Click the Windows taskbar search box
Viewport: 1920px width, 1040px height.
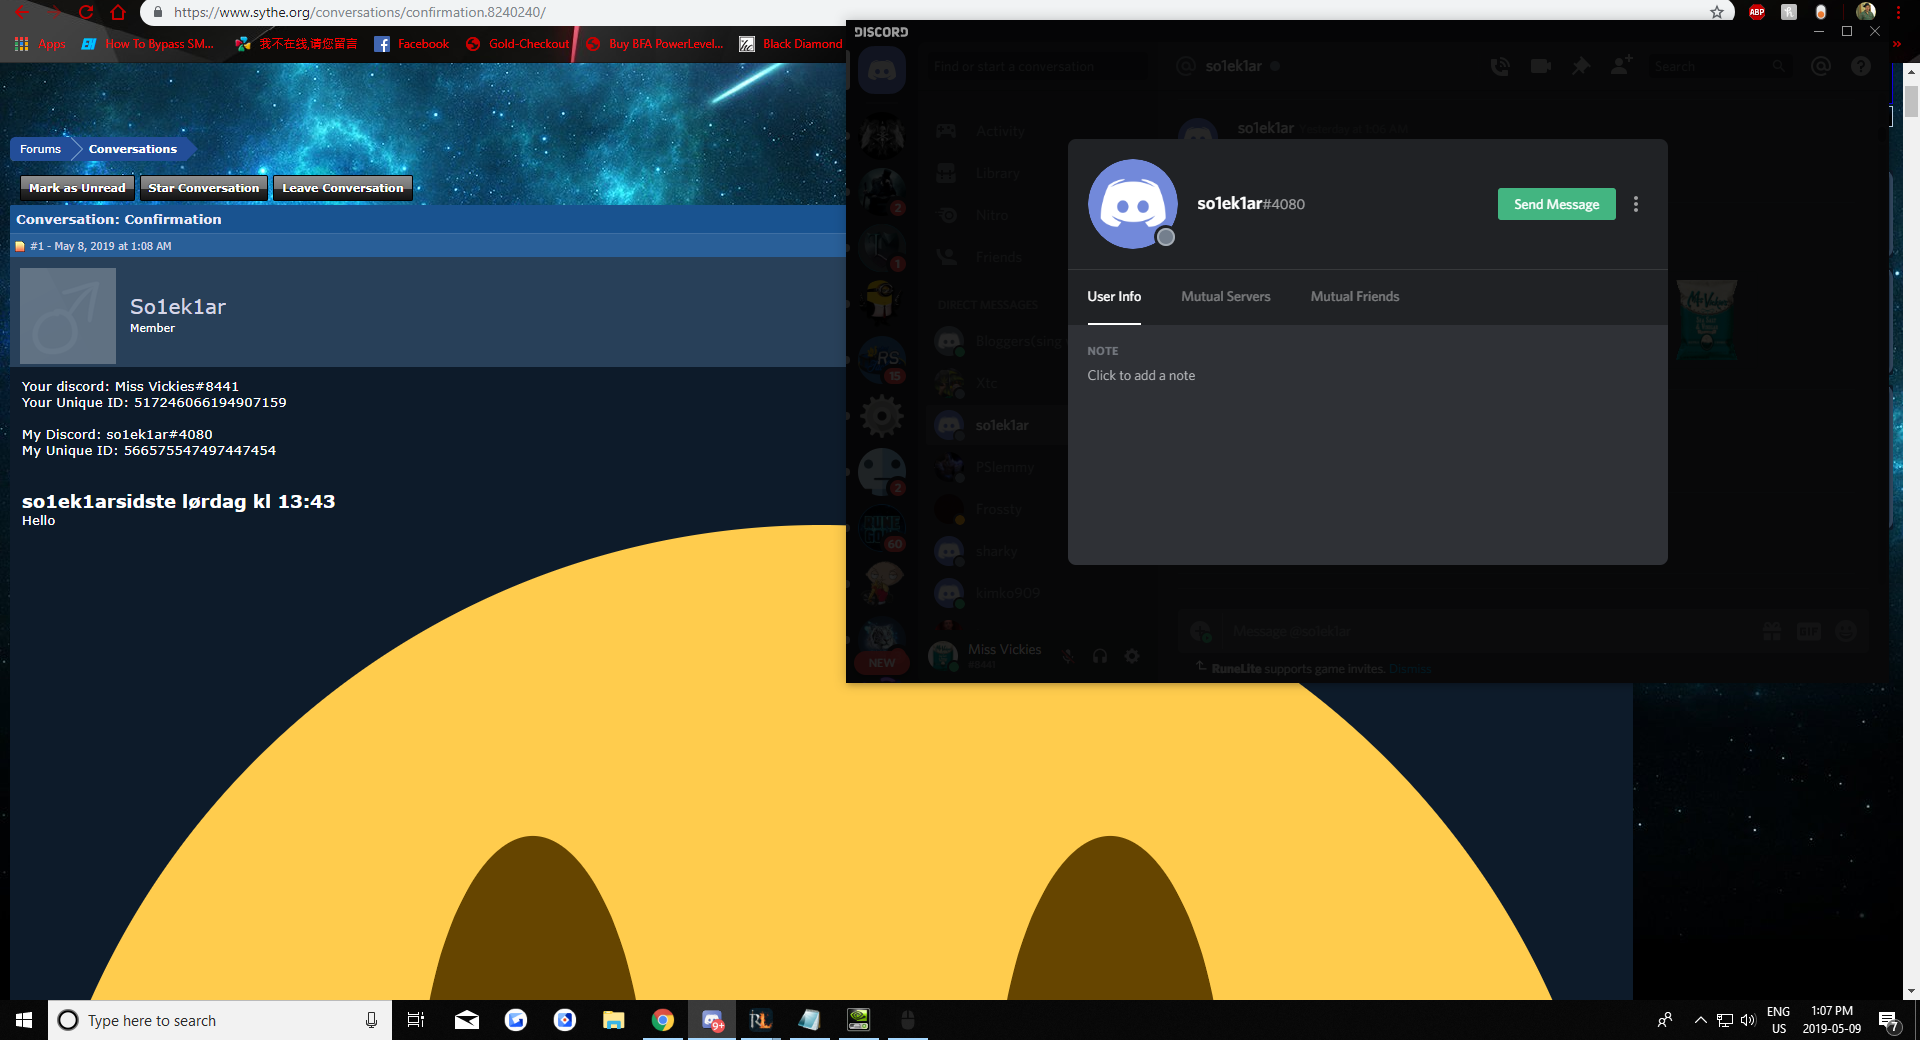pyautogui.click(x=220, y=1020)
